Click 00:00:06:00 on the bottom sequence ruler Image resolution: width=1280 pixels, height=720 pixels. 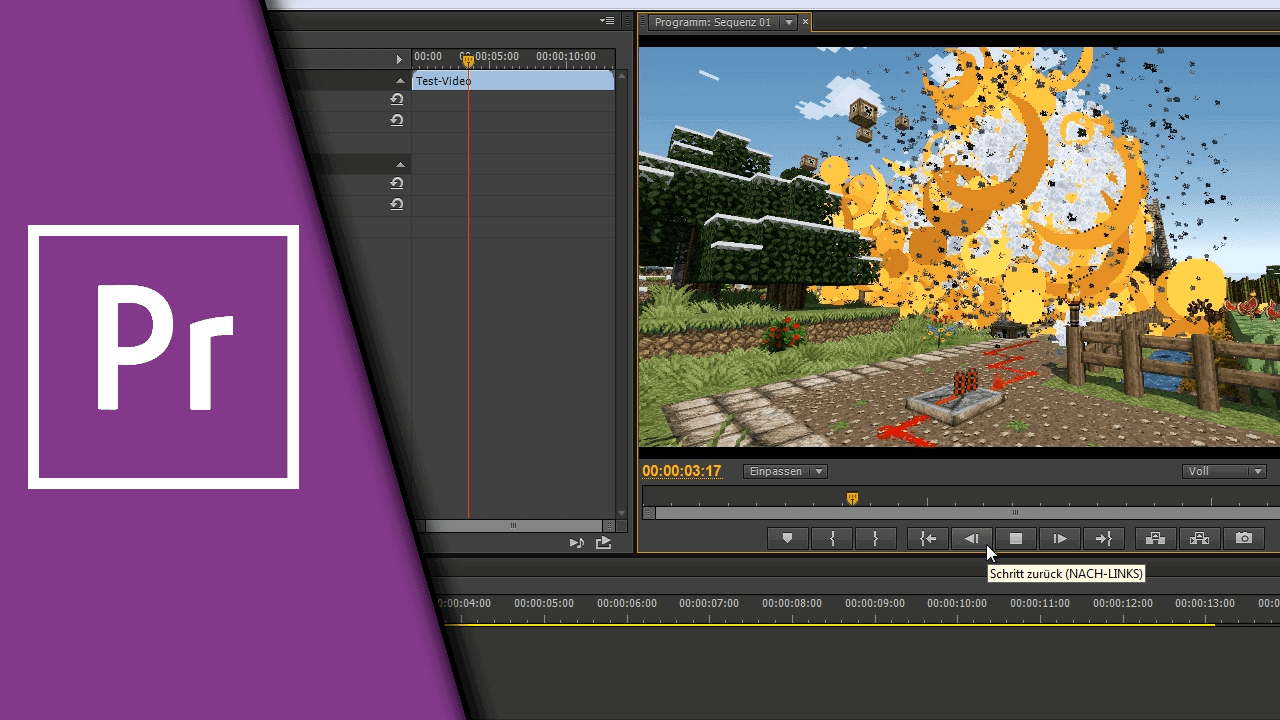coord(627,604)
